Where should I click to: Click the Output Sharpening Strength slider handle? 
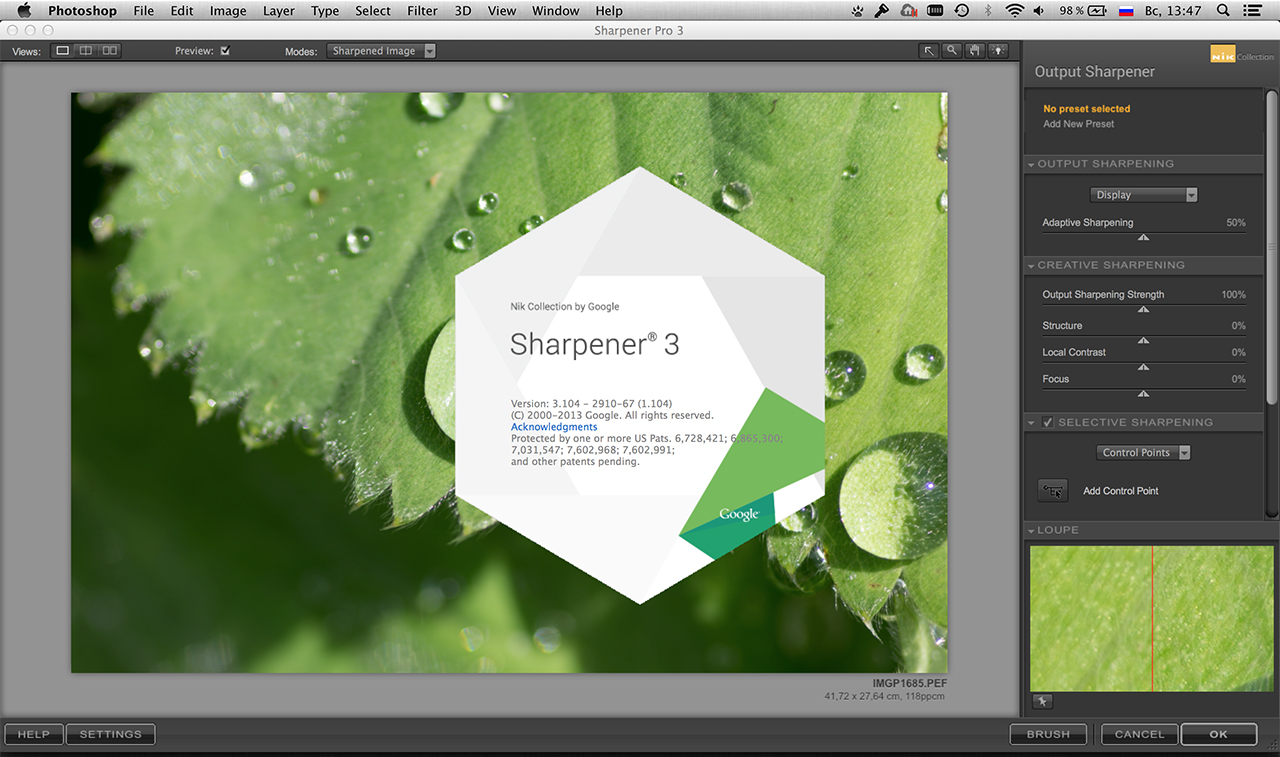click(1143, 309)
